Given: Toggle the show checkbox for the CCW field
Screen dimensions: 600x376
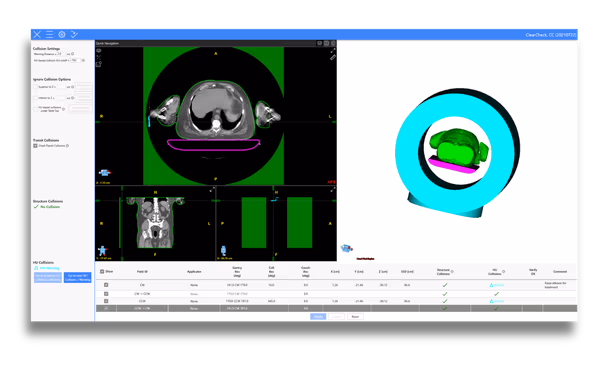Looking at the screenshot, I should (x=106, y=301).
